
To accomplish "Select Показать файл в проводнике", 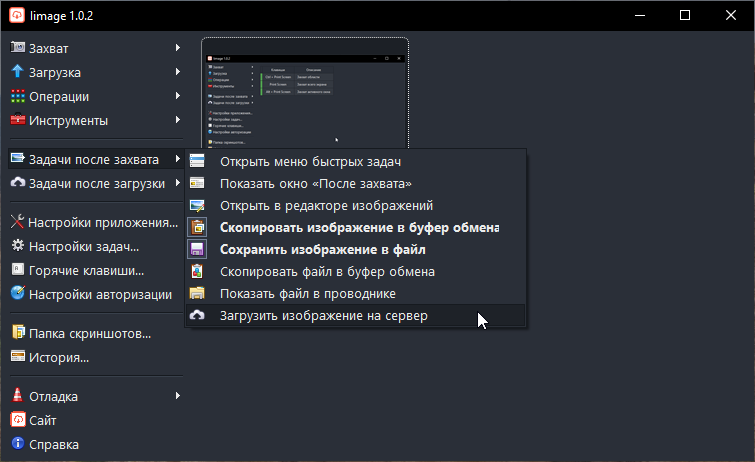I will (x=355, y=294).
